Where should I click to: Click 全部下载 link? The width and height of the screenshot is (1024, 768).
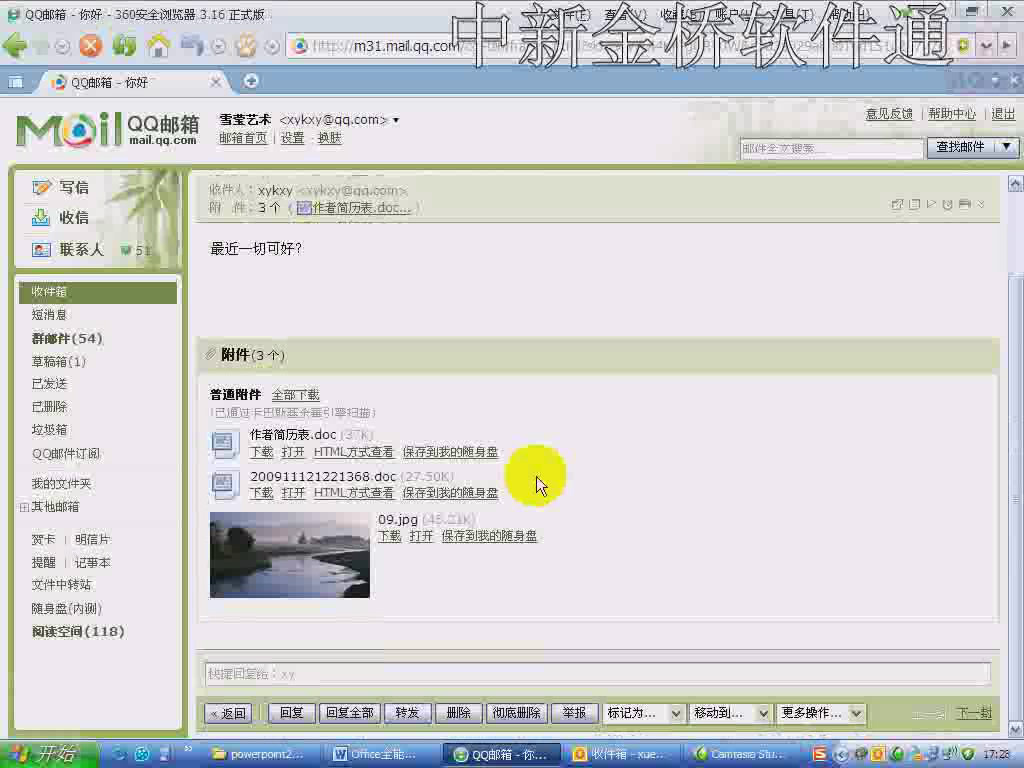[x=295, y=395]
